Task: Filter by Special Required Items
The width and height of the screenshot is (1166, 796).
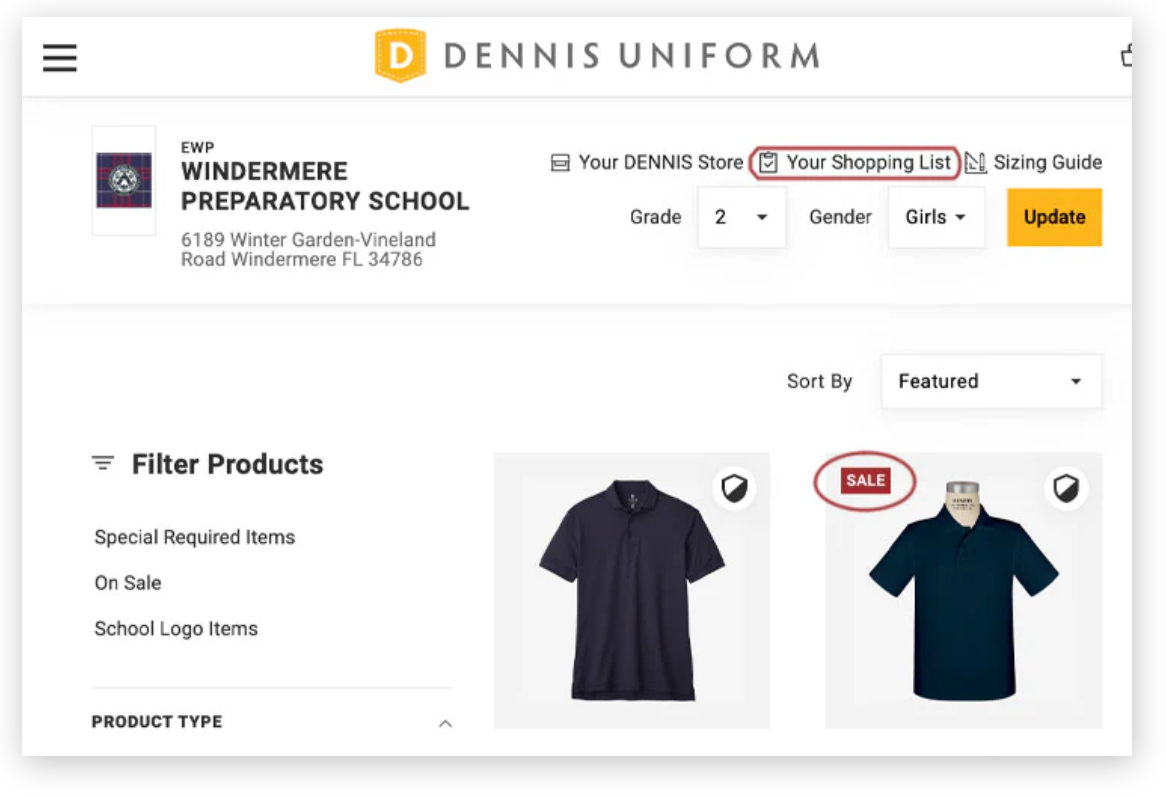Action: click(195, 538)
